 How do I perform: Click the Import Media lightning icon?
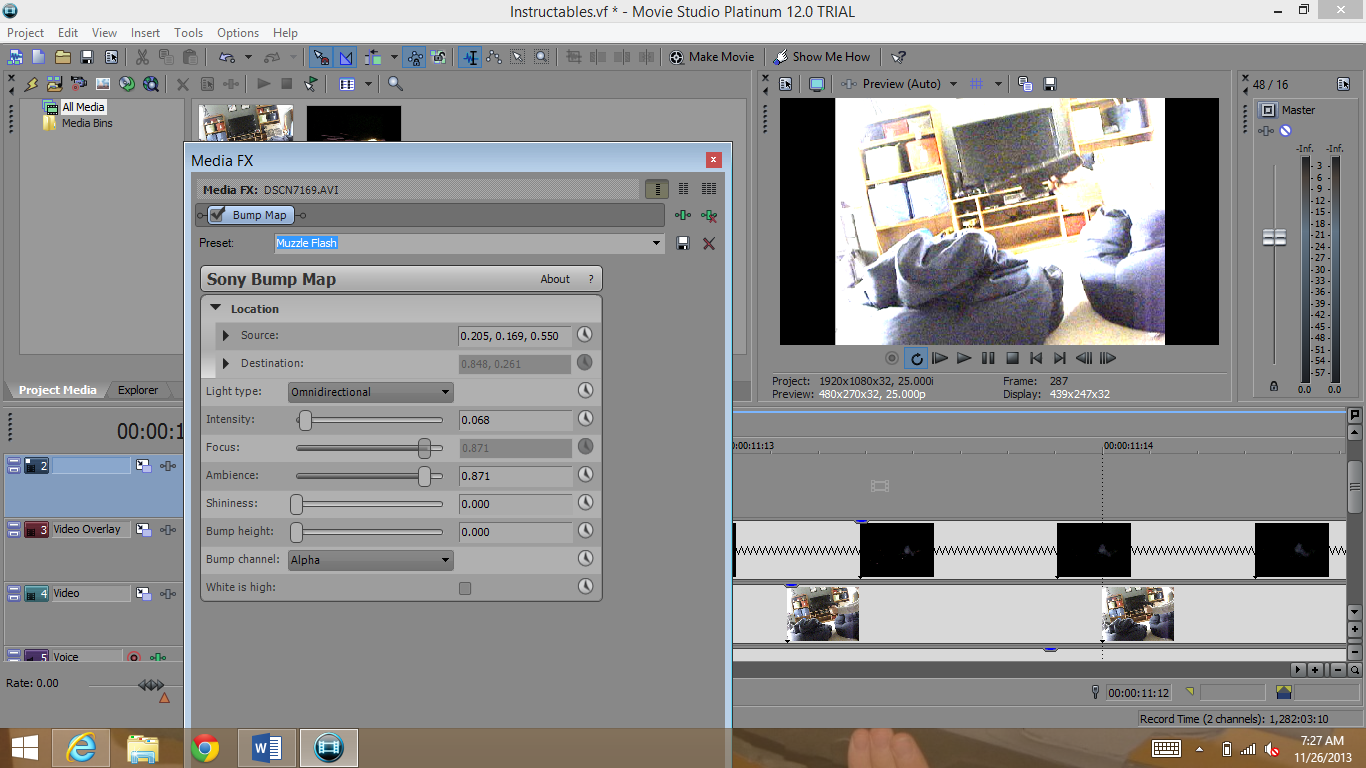pyautogui.click(x=31, y=84)
